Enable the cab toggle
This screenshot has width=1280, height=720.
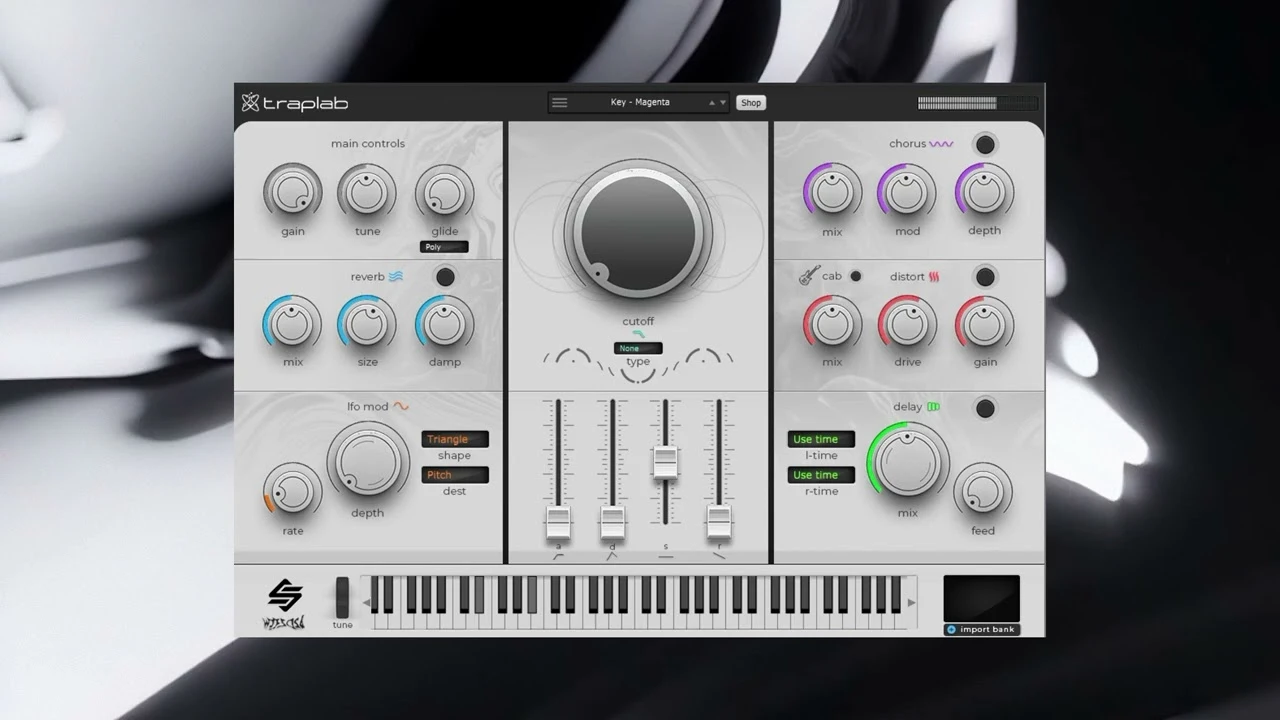(x=856, y=276)
